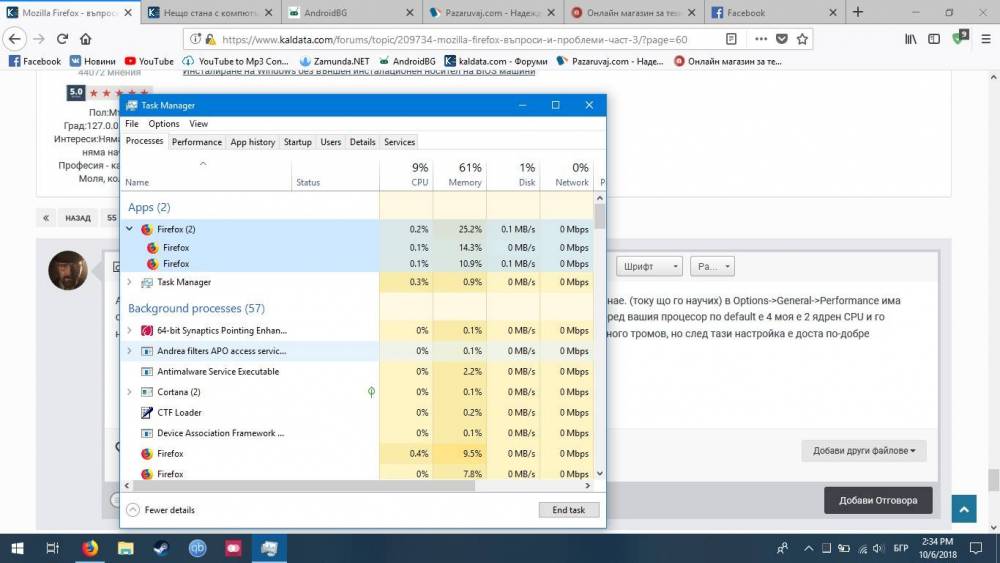
Task: Click the Firefox back navigation arrow
Action: [14, 39]
